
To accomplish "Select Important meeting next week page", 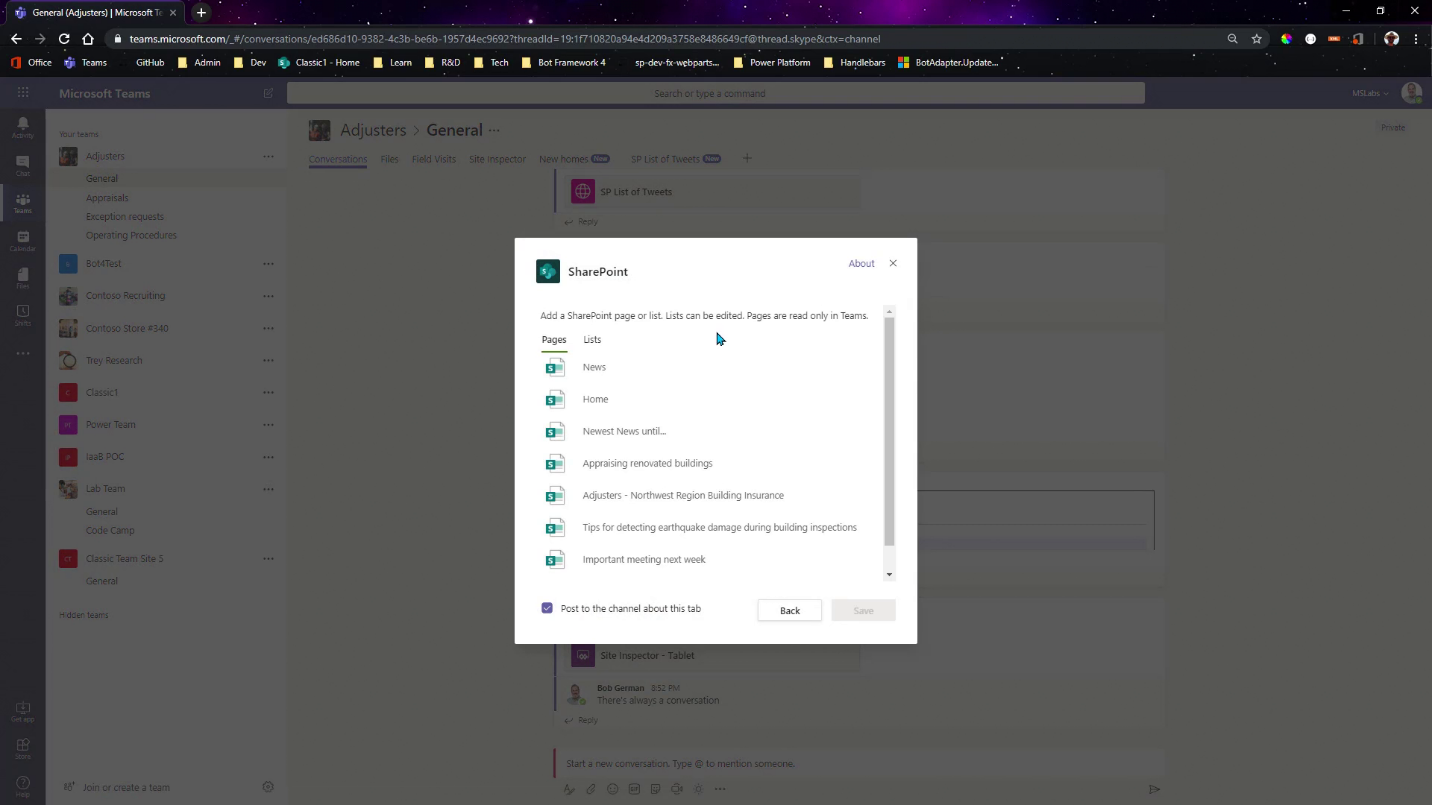I will coord(644,559).
